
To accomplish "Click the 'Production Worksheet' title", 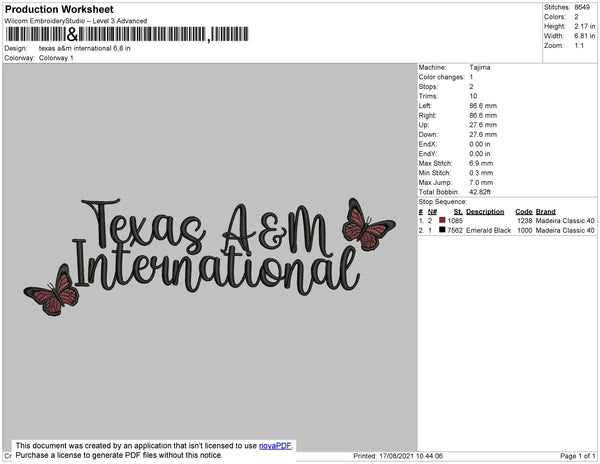I will pos(59,9).
